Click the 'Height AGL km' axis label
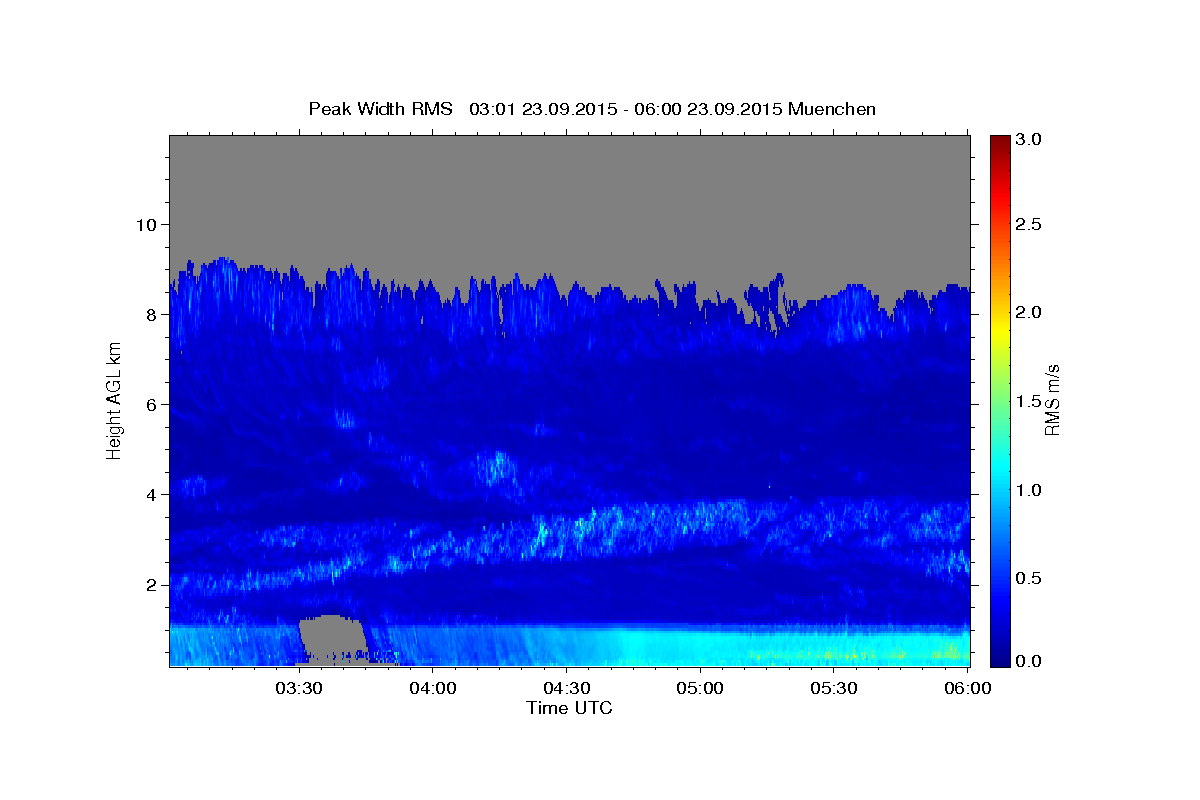The height and width of the screenshot is (800, 1200). pos(115,401)
